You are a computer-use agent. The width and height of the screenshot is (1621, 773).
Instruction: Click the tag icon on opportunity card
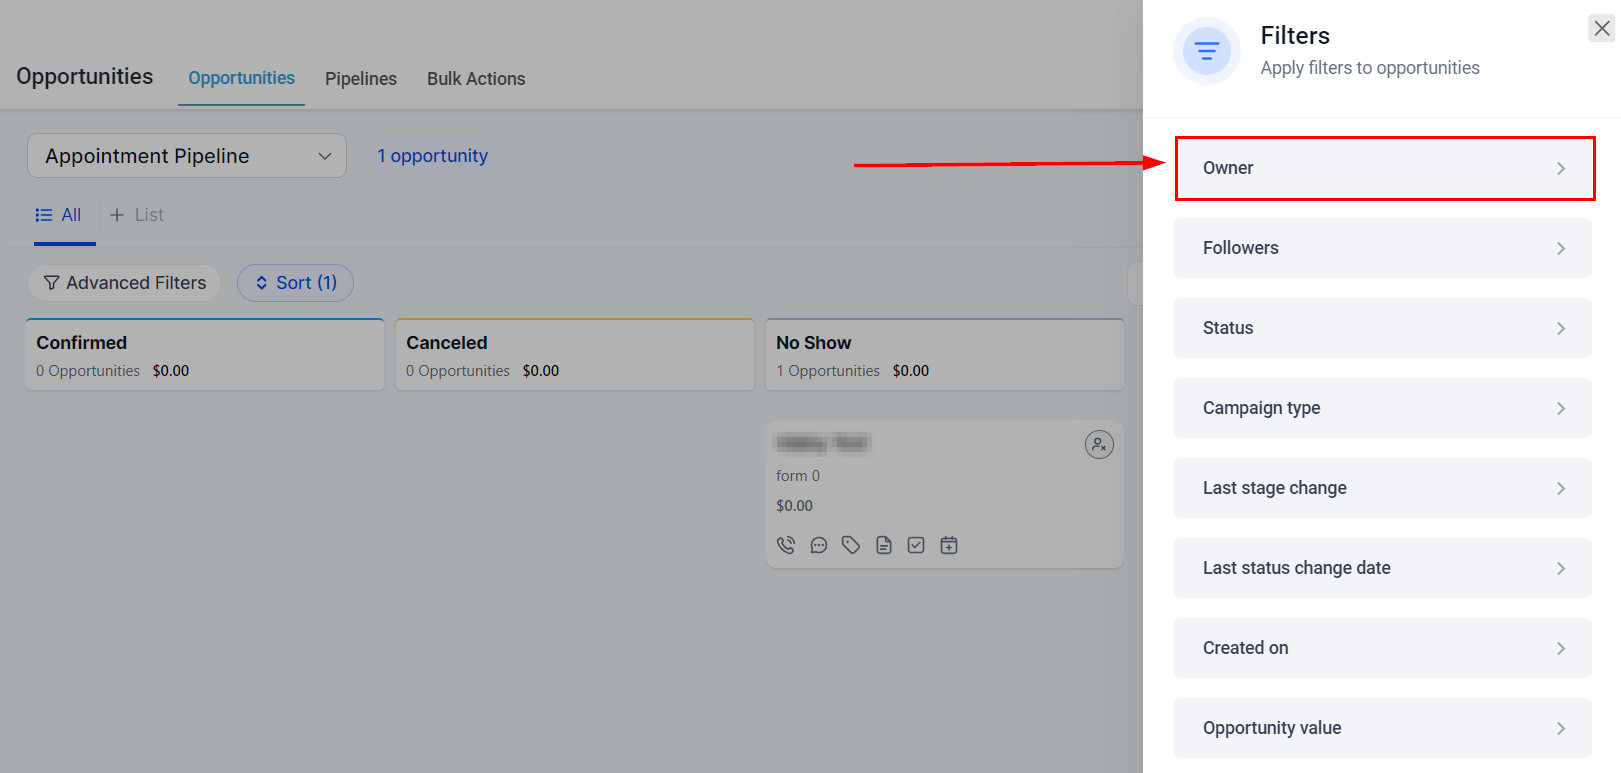851,545
